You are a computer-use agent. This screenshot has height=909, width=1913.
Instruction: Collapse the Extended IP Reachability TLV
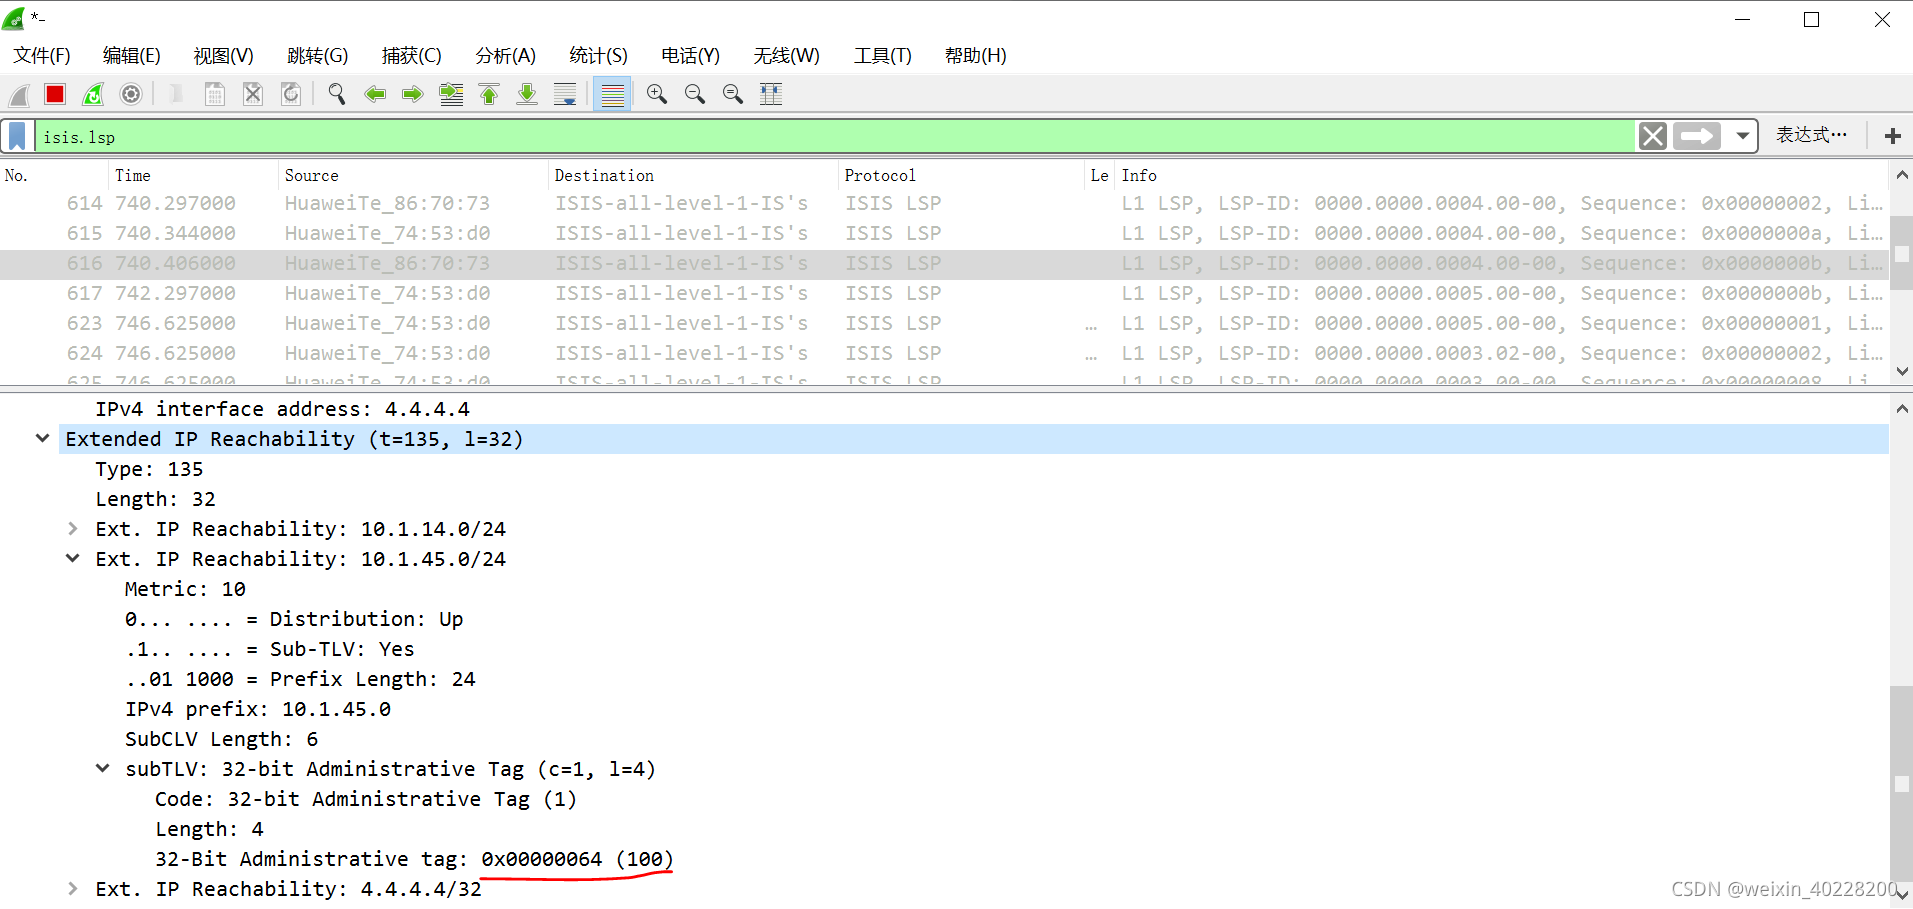pyautogui.click(x=42, y=438)
